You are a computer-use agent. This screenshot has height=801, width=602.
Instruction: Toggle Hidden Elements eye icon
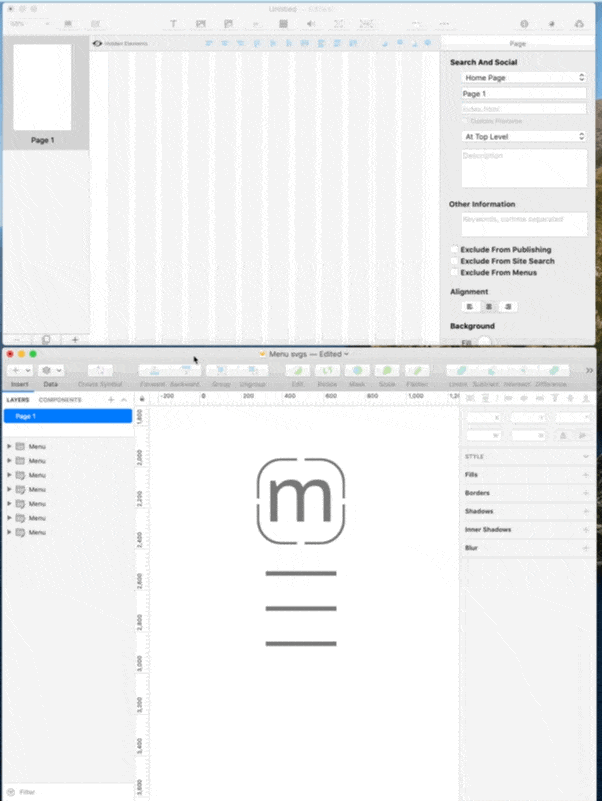(97, 44)
